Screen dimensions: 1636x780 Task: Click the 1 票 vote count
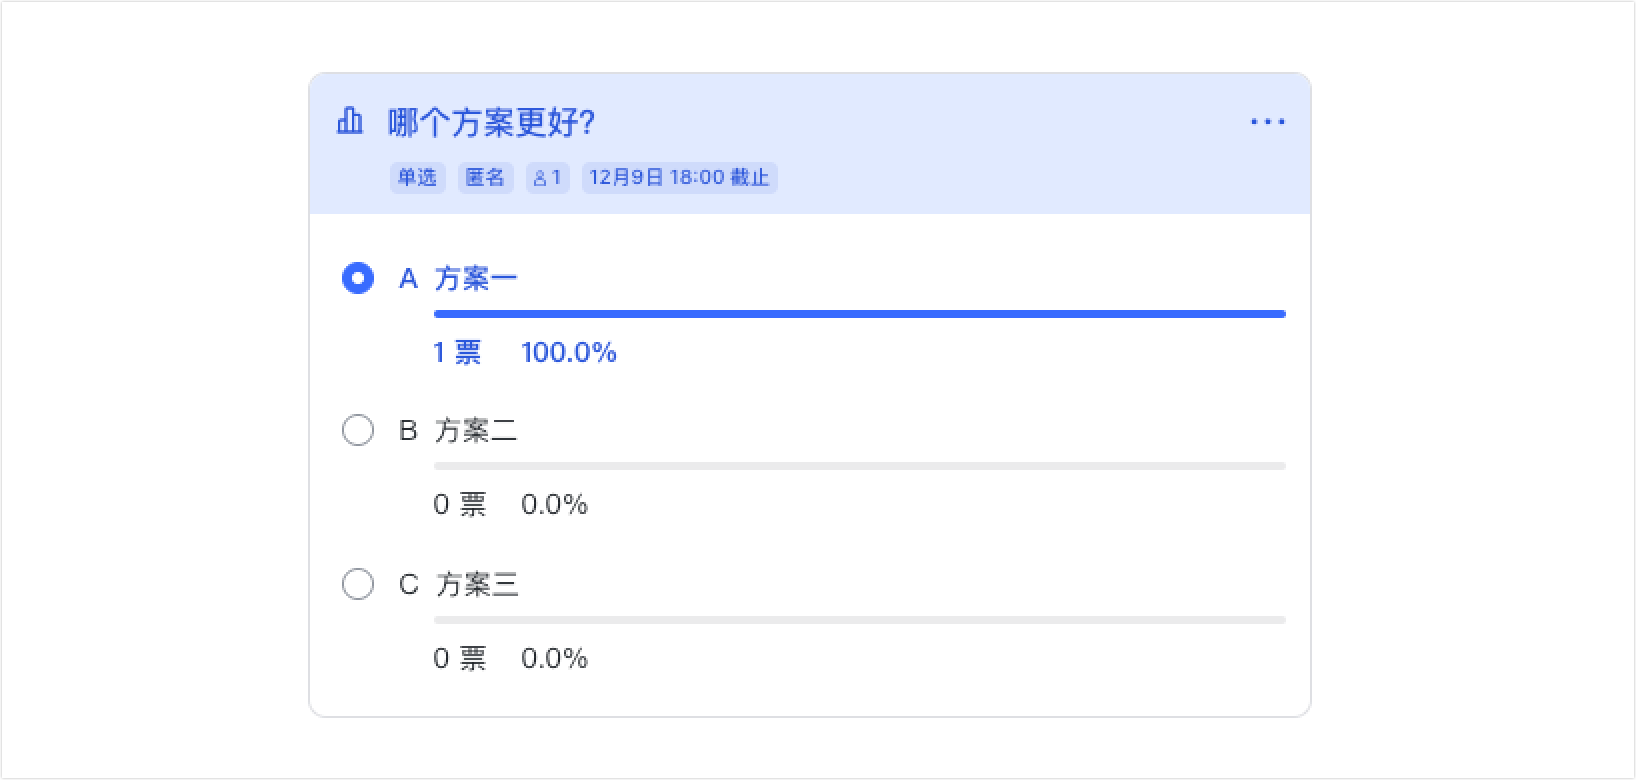457,352
